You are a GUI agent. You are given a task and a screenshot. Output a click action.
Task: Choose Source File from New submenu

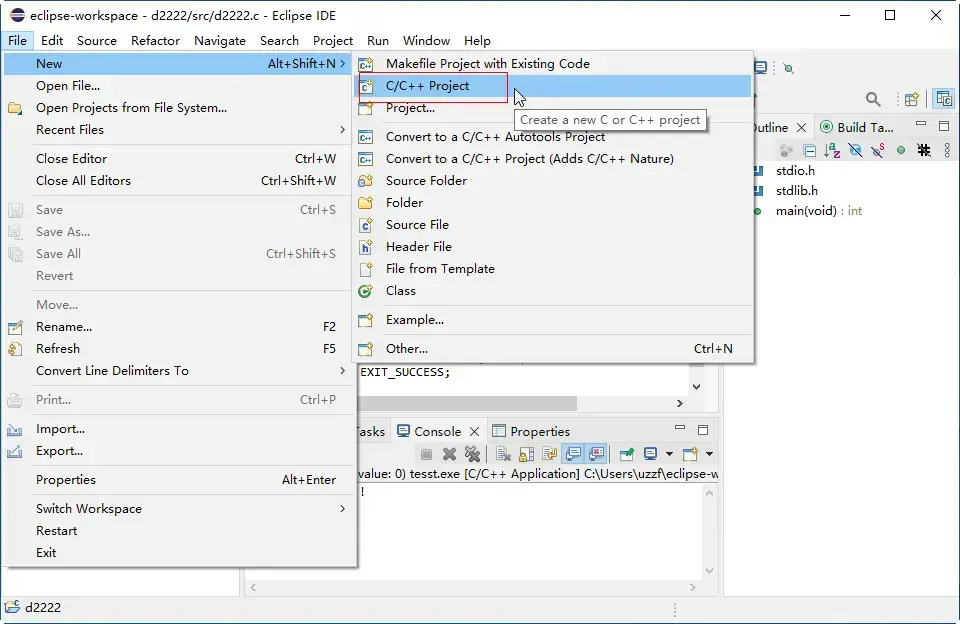click(x=554, y=225)
